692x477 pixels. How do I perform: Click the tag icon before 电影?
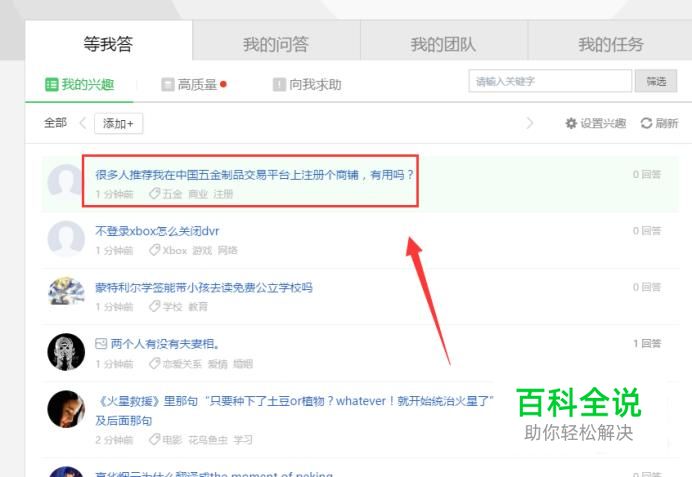point(154,439)
